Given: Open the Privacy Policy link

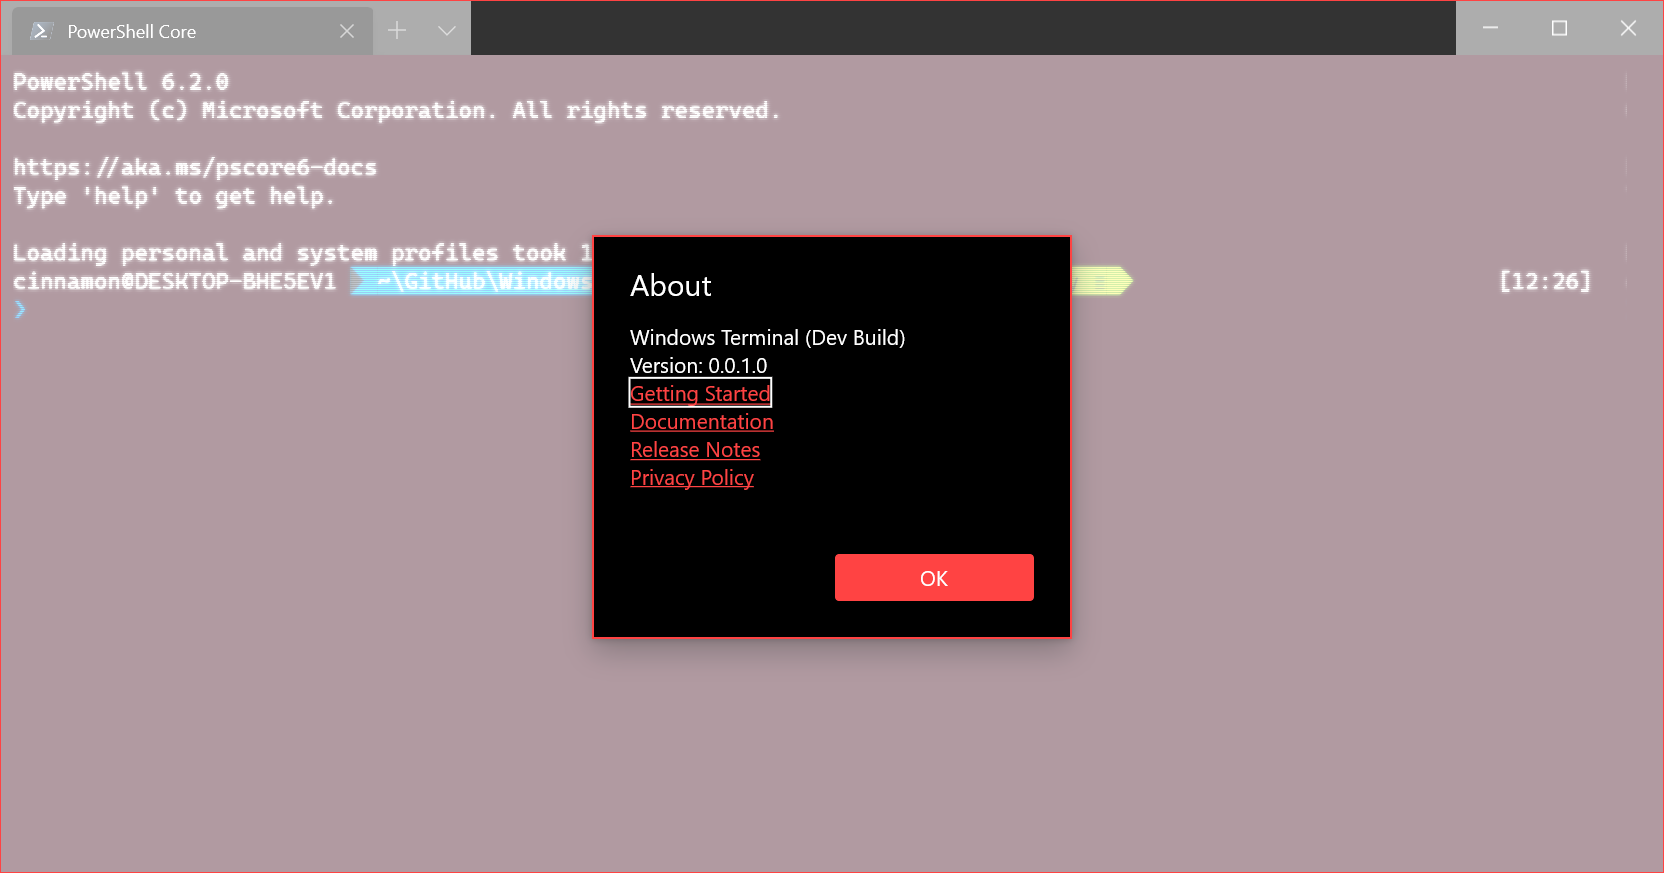Looking at the screenshot, I should 692,478.
